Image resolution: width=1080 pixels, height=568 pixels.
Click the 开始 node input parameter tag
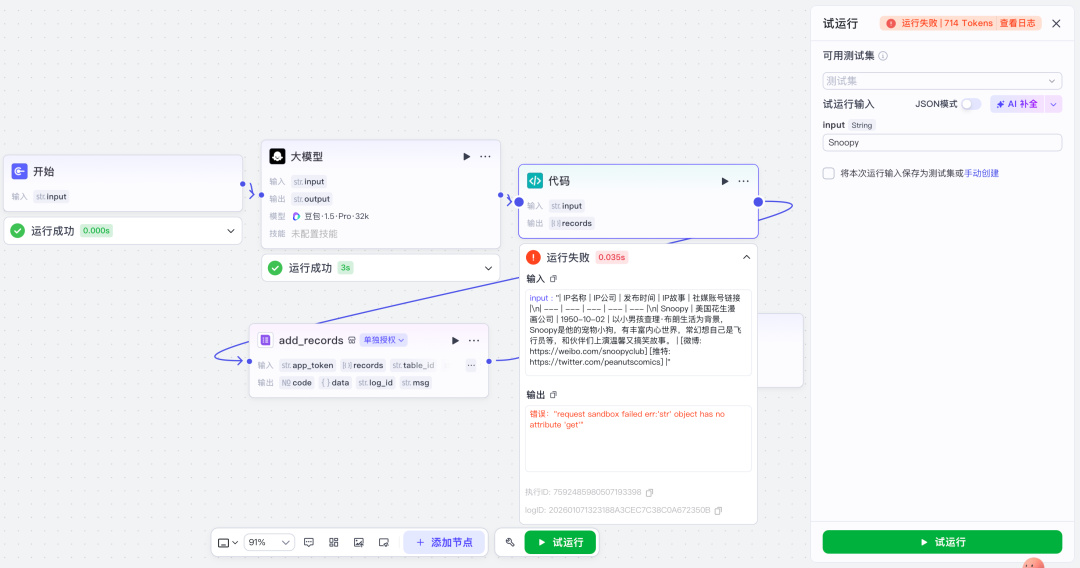[51, 197]
